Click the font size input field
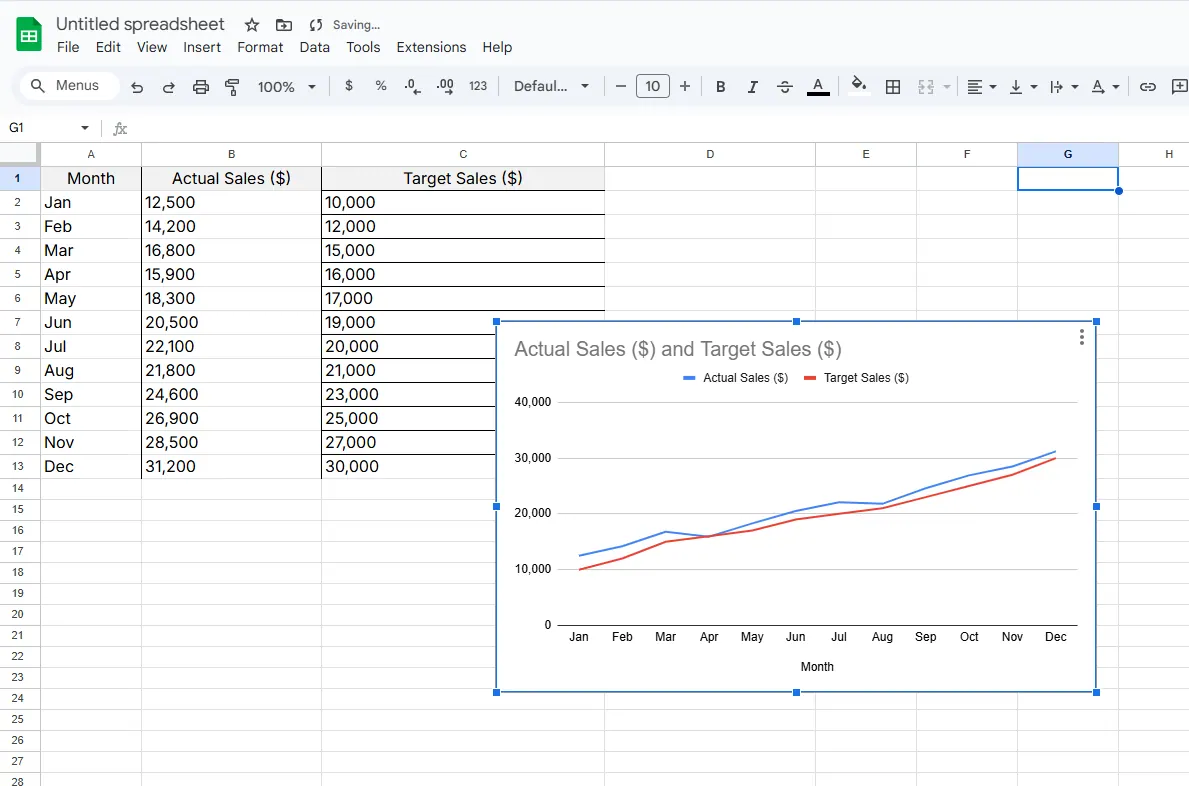Image resolution: width=1189 pixels, height=786 pixels. 652,86
